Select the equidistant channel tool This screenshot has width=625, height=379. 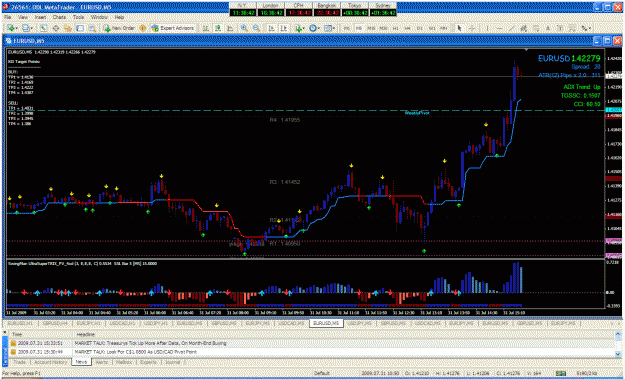(x=524, y=28)
